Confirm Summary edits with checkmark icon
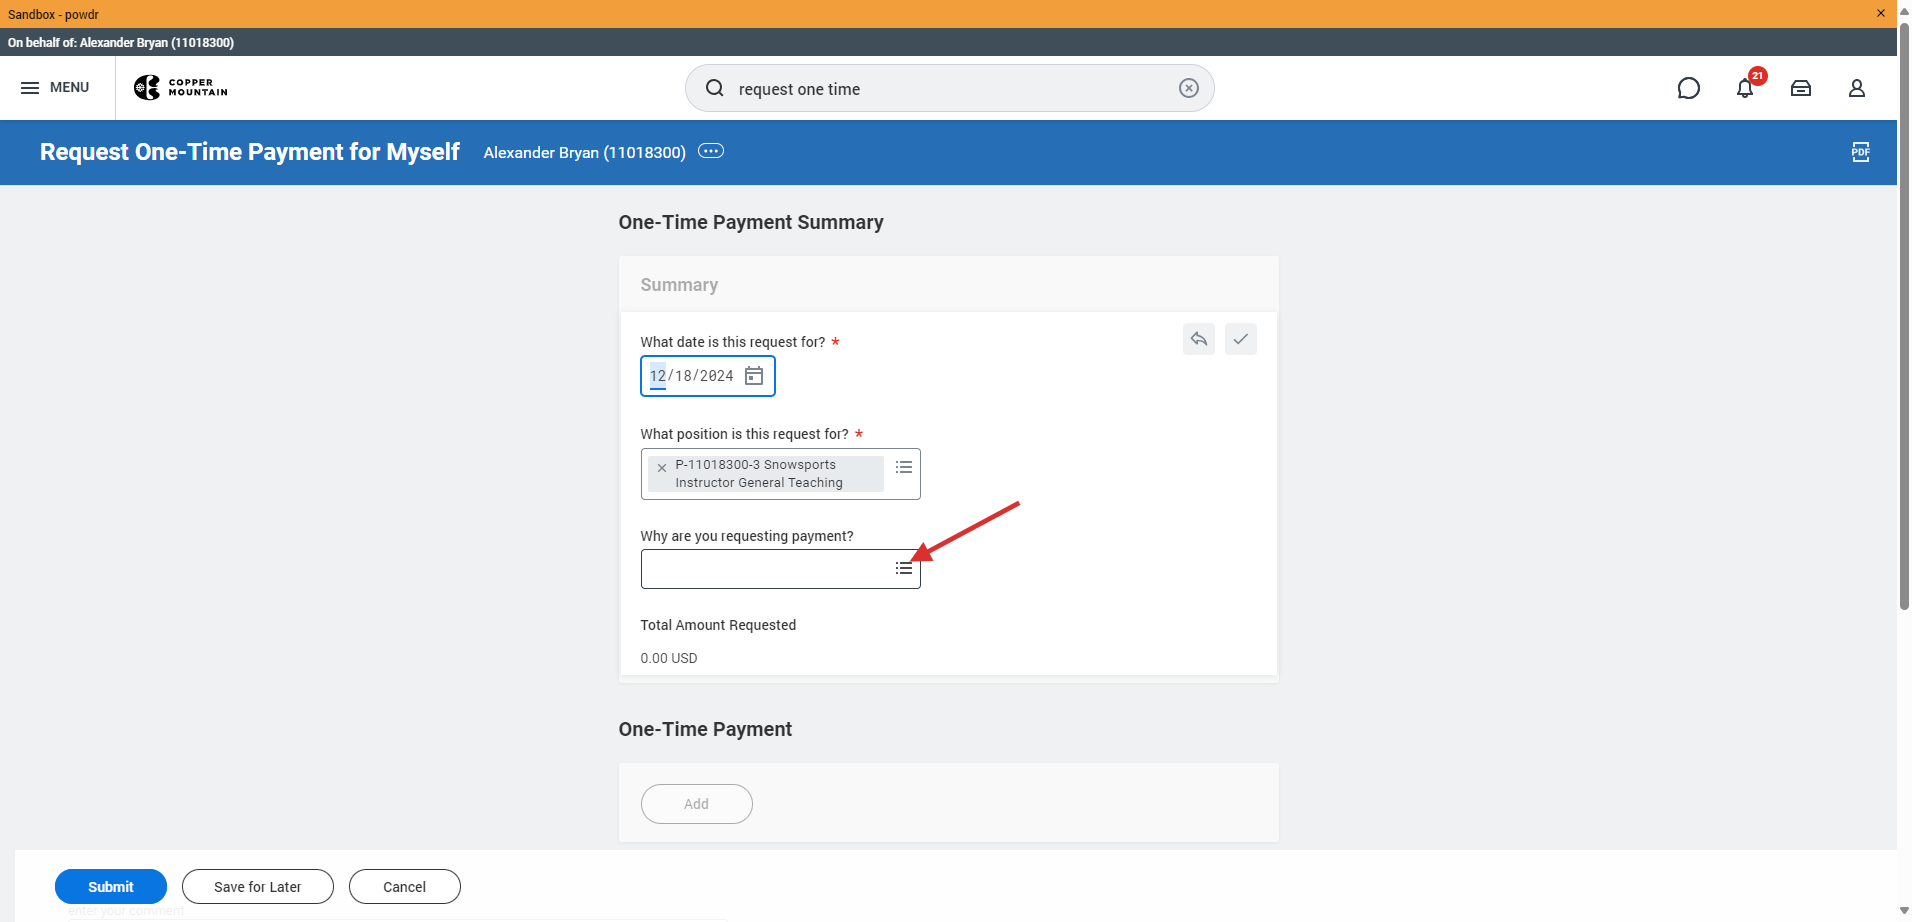The height and width of the screenshot is (922, 1912). [x=1241, y=339]
